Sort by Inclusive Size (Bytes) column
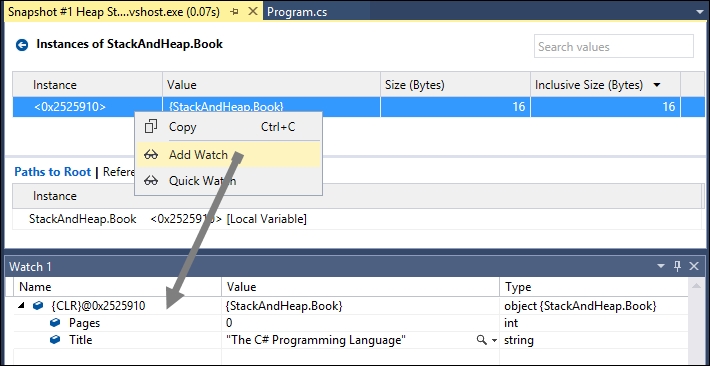Viewport: 710px width, 366px height. (605, 85)
